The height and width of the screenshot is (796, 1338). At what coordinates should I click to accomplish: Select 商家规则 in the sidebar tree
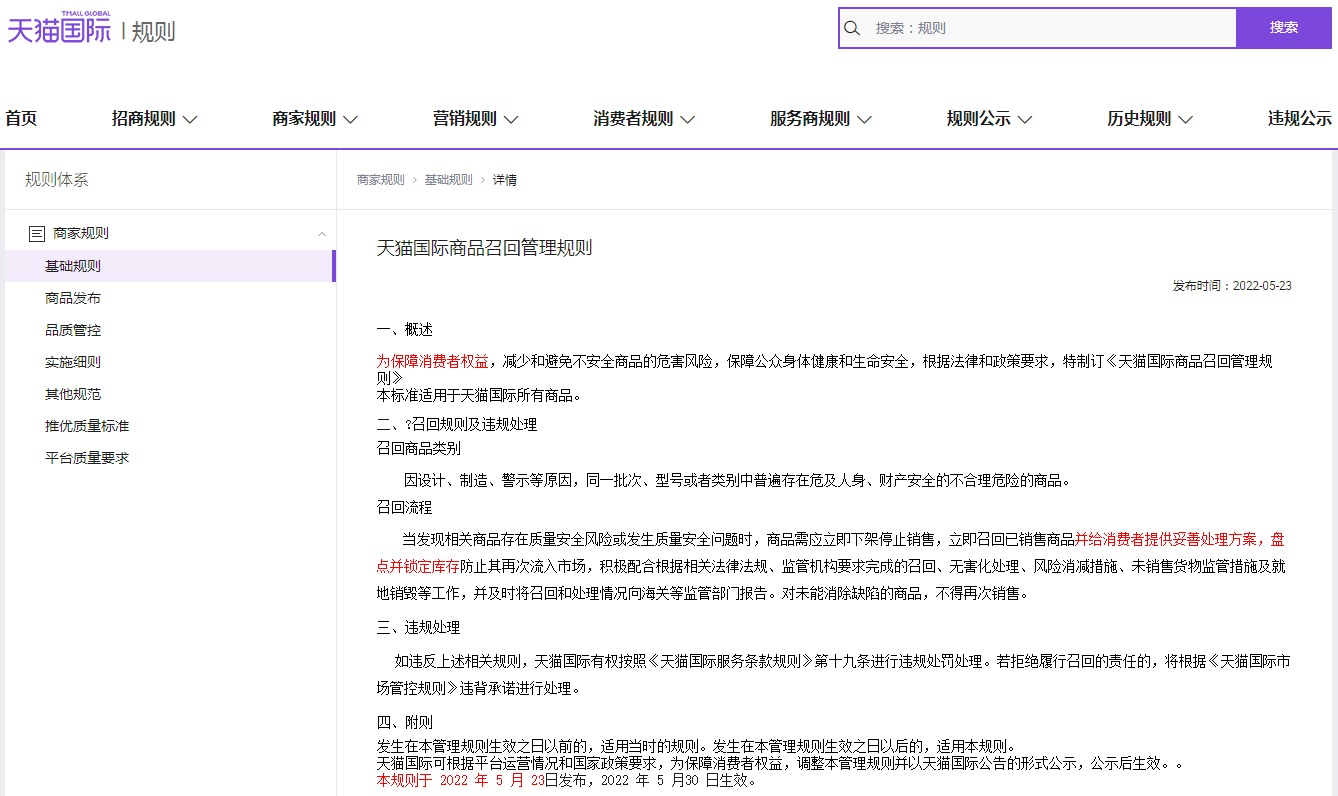tap(81, 234)
